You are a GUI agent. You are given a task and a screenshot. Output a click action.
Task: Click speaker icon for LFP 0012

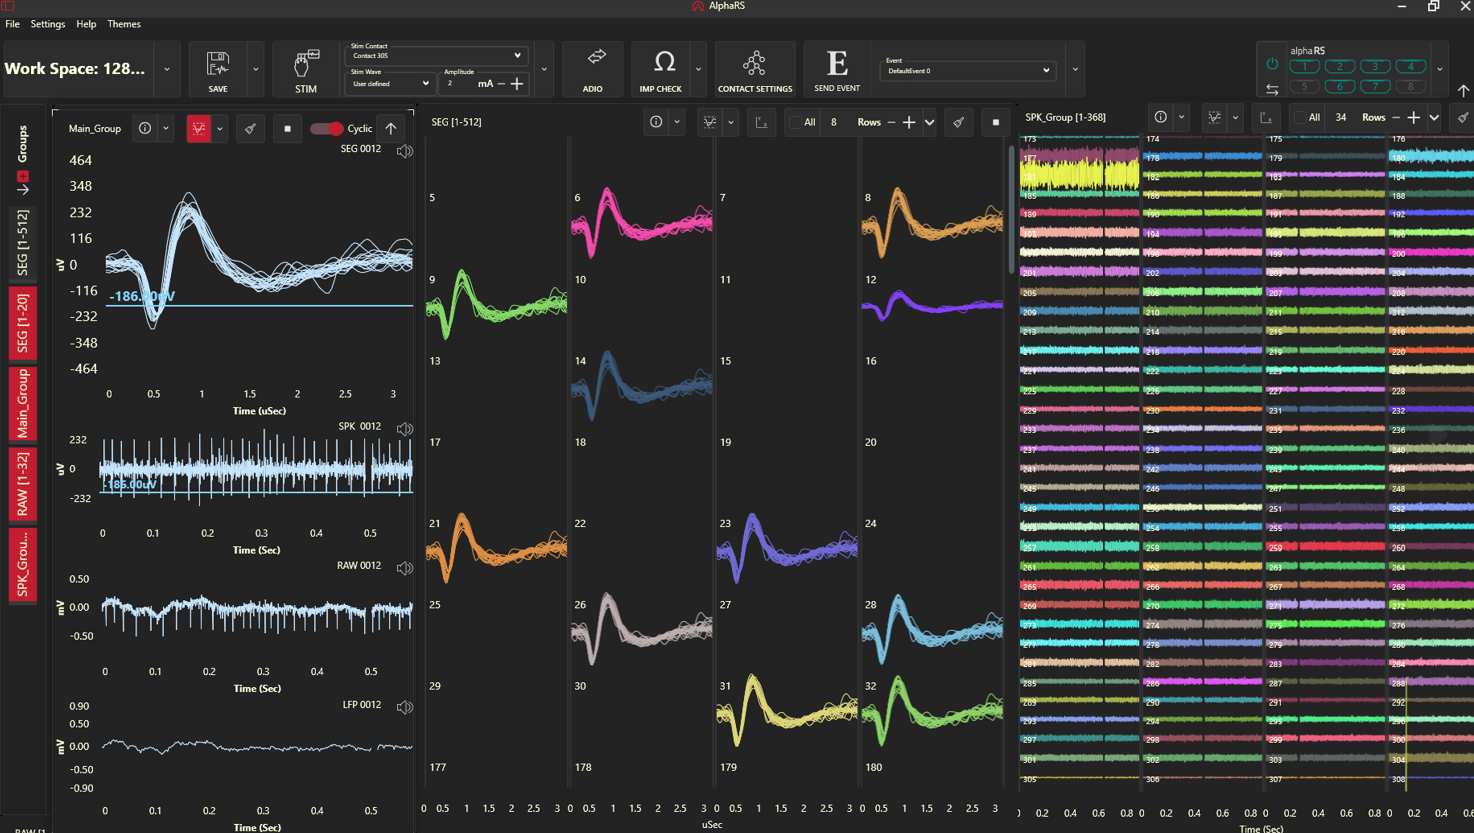coord(404,707)
